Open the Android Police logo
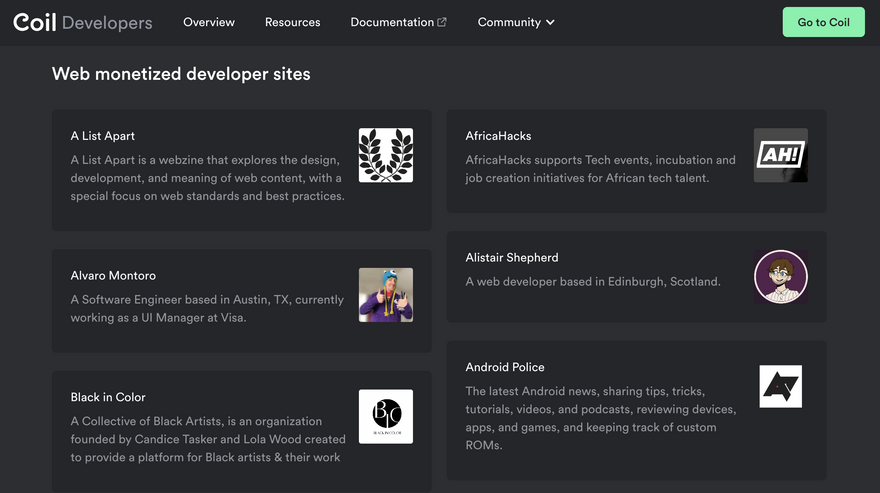Screen dimensions: 880x493 [781, 386]
